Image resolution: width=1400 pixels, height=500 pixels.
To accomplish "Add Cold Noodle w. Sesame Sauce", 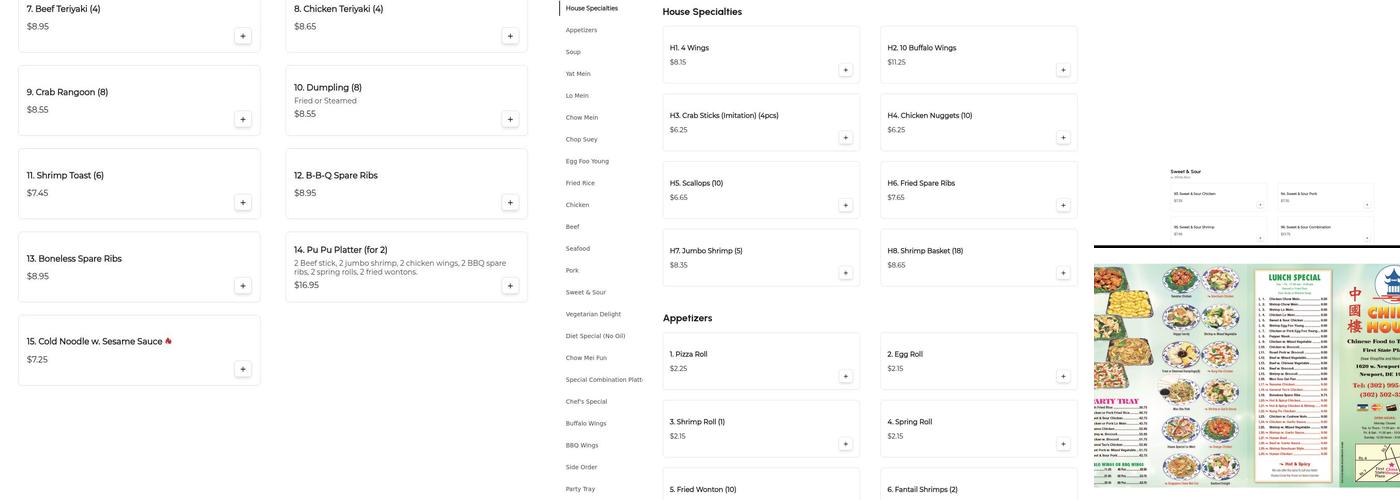I will pyautogui.click(x=242, y=369).
